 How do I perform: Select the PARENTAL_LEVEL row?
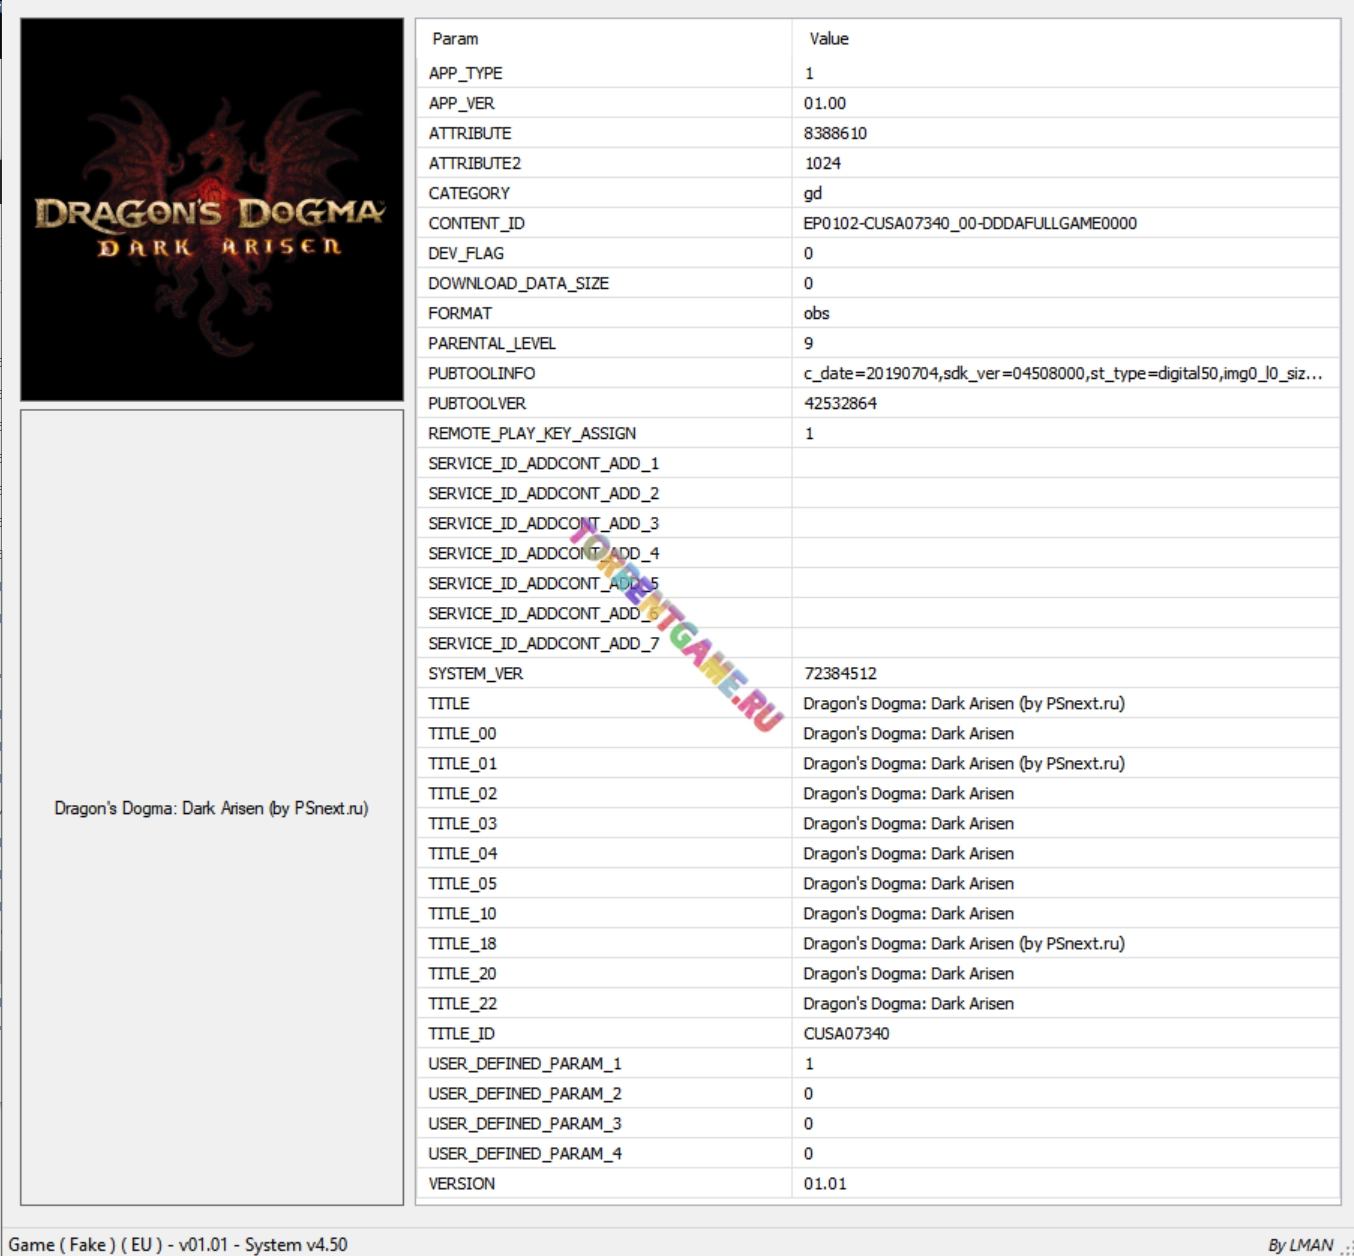point(492,343)
